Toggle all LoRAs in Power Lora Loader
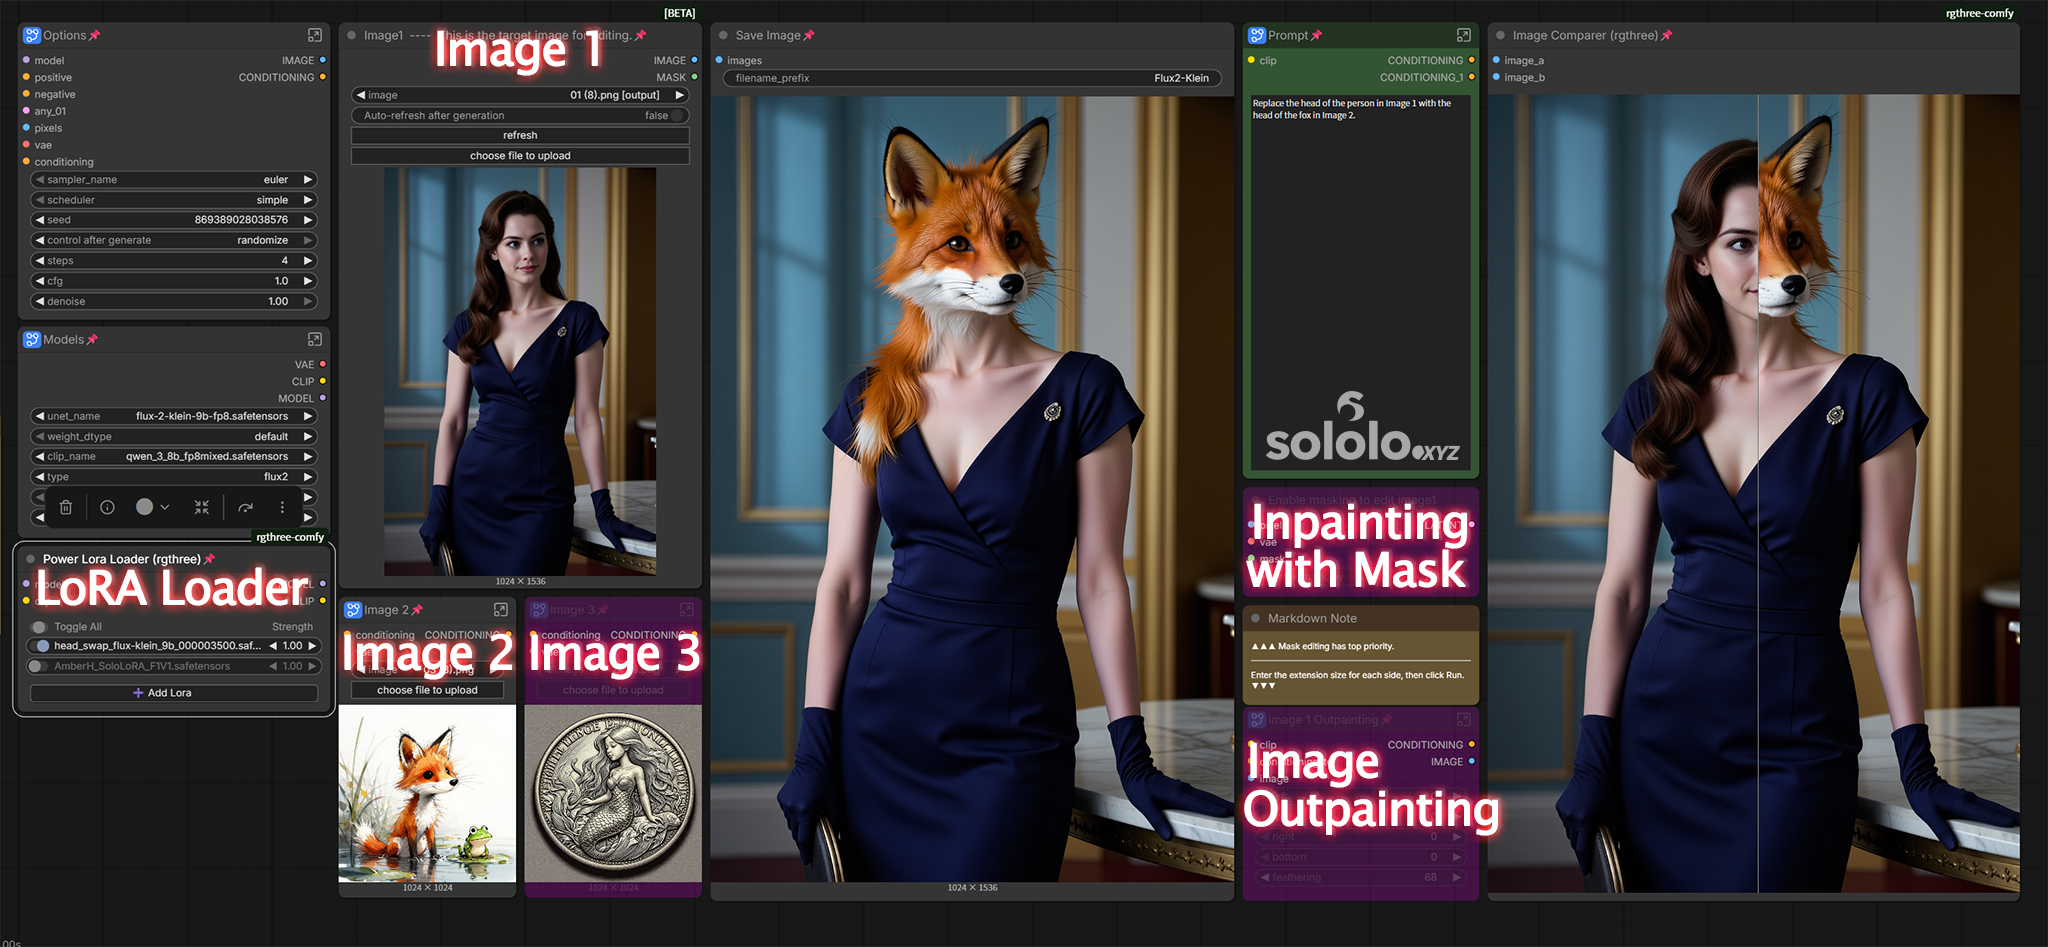Image resolution: width=2048 pixels, height=947 pixels. 39,627
